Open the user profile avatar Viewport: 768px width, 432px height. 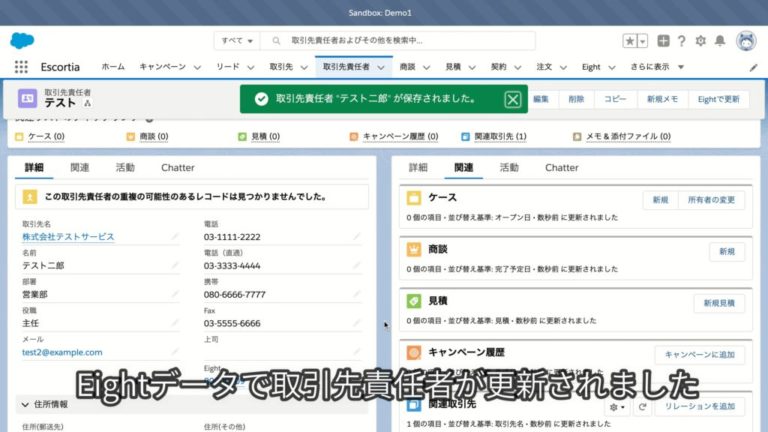pos(746,41)
